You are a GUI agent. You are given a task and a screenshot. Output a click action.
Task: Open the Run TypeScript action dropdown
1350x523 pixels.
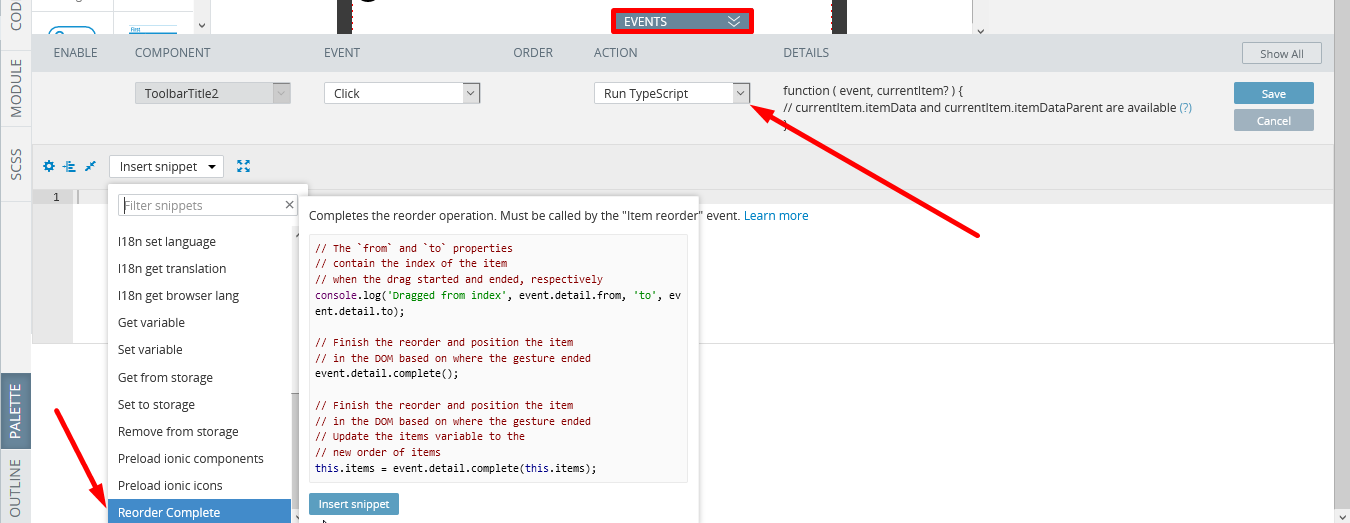click(x=672, y=93)
